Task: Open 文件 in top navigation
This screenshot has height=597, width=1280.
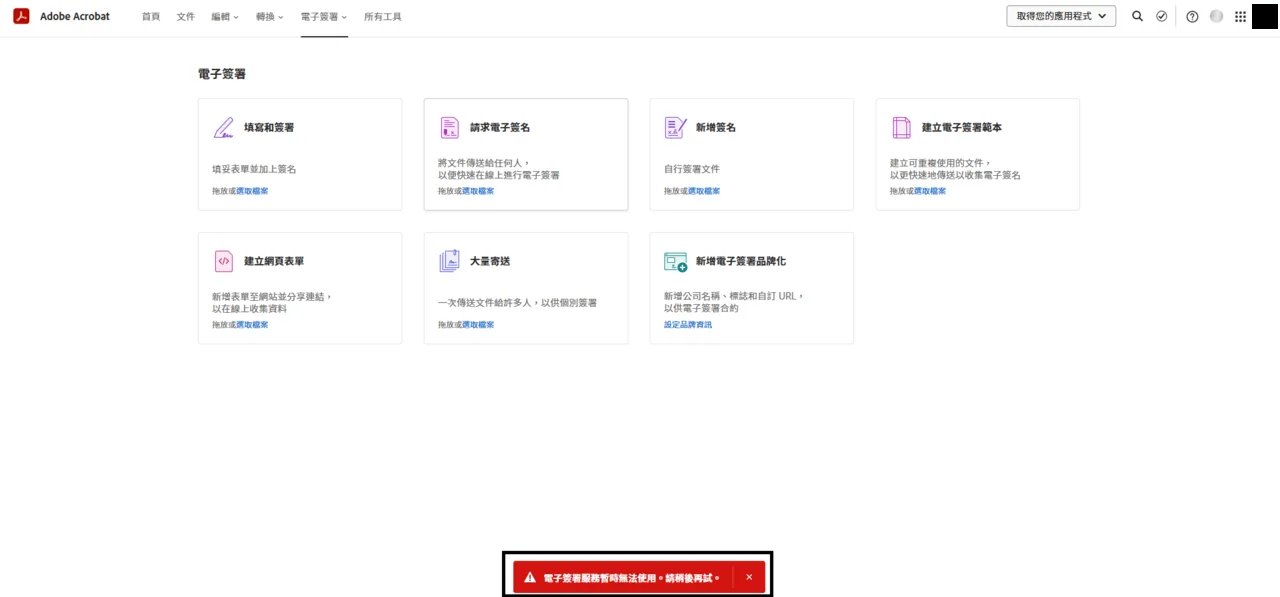Action: tap(186, 17)
